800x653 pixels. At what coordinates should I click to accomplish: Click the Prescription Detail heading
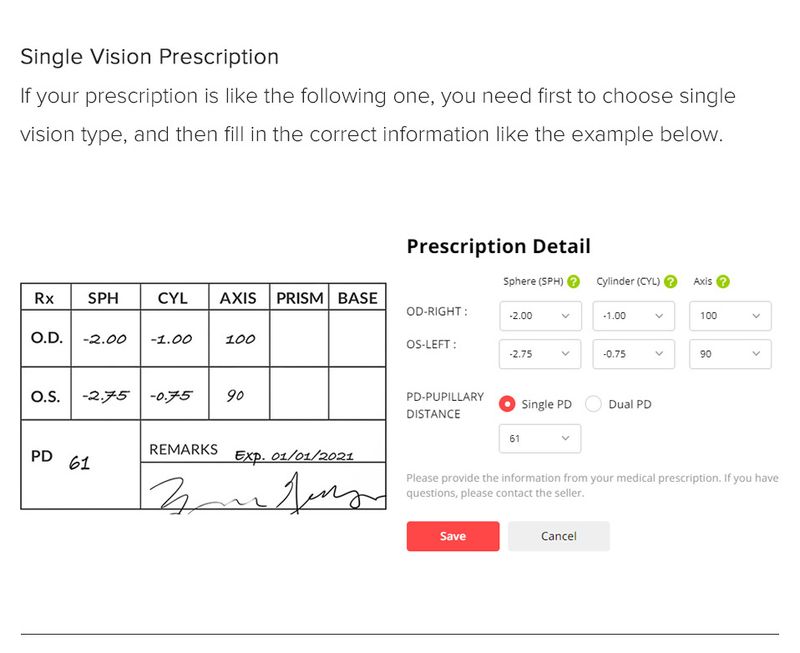pos(498,246)
